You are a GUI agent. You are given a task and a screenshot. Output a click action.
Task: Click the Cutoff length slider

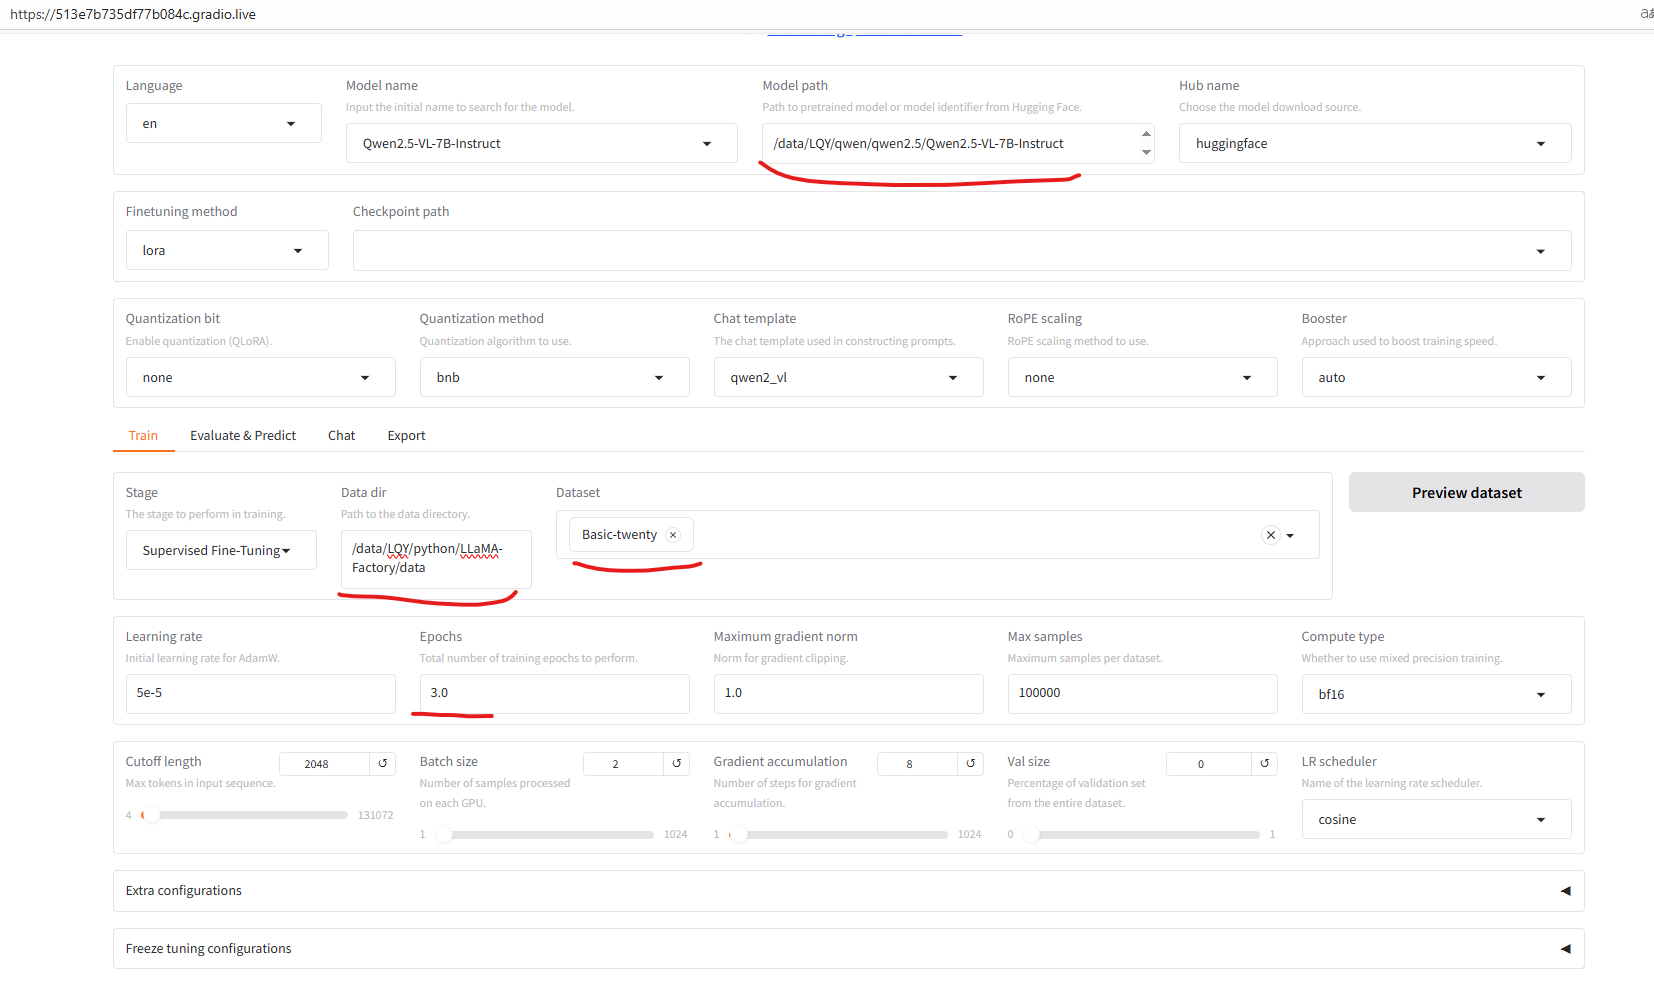point(243,815)
